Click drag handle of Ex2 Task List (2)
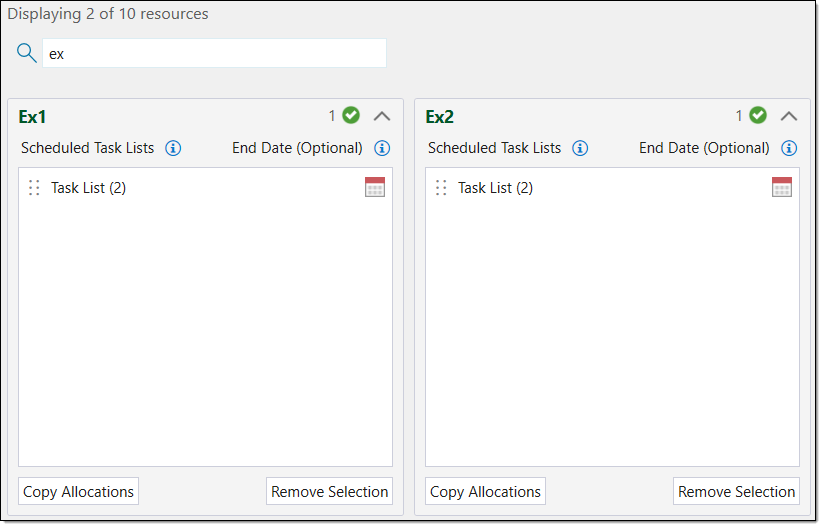The image size is (822, 527). click(x=441, y=188)
